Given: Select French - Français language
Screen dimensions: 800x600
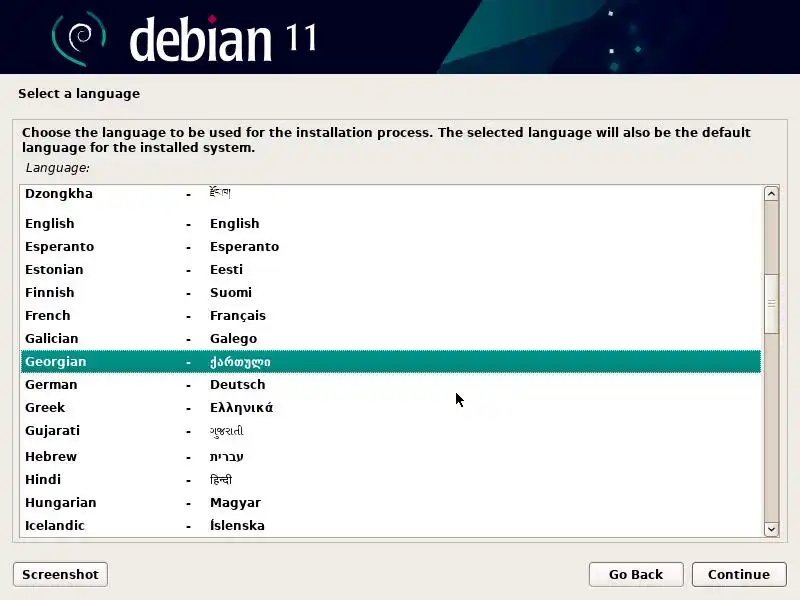Looking at the screenshot, I should [x=391, y=315].
